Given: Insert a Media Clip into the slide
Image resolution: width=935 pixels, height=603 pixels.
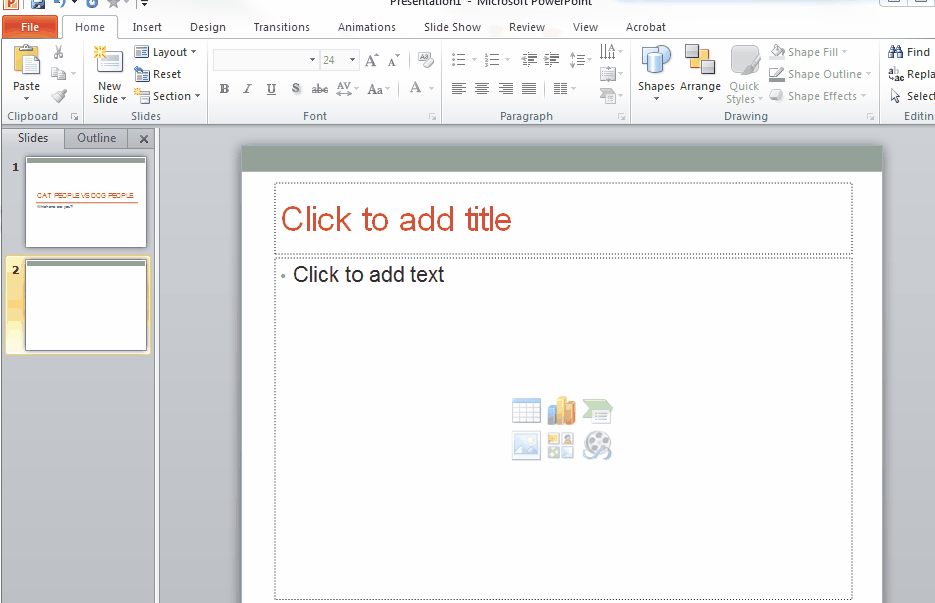Looking at the screenshot, I should [x=596, y=446].
